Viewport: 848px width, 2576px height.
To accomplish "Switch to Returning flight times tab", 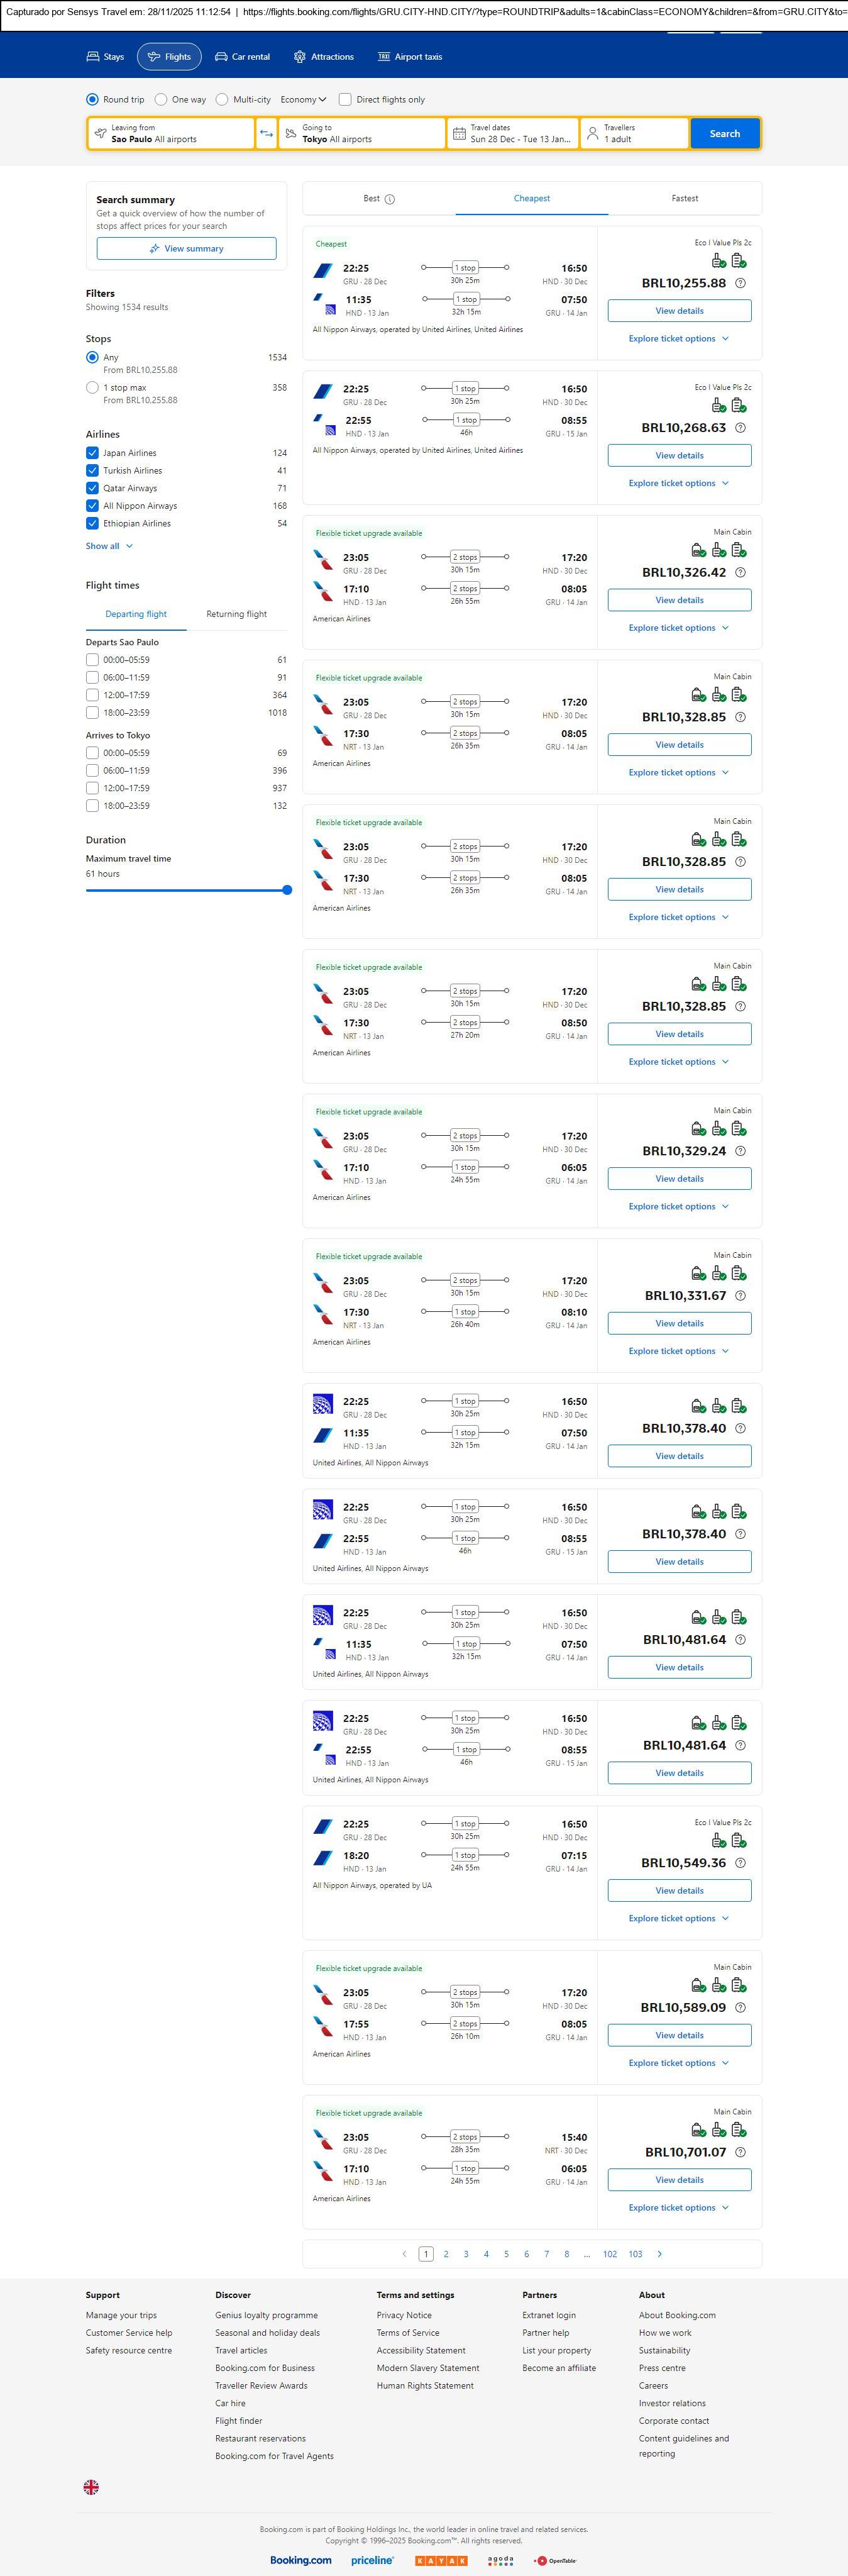I will (x=236, y=614).
